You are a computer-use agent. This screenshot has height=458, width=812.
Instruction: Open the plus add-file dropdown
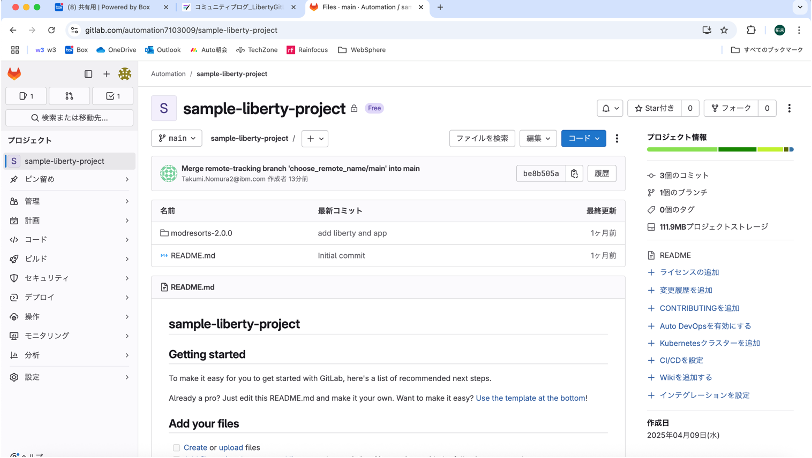(x=315, y=138)
